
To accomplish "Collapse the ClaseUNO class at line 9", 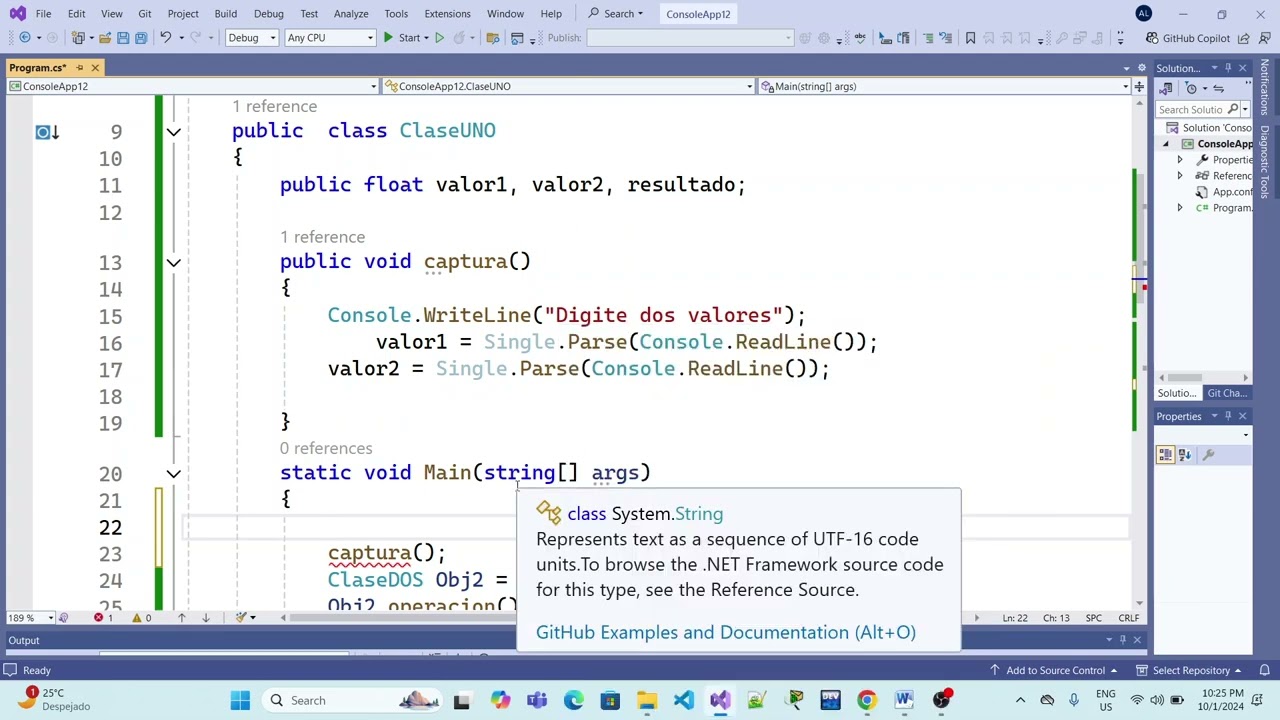I will tap(173, 131).
